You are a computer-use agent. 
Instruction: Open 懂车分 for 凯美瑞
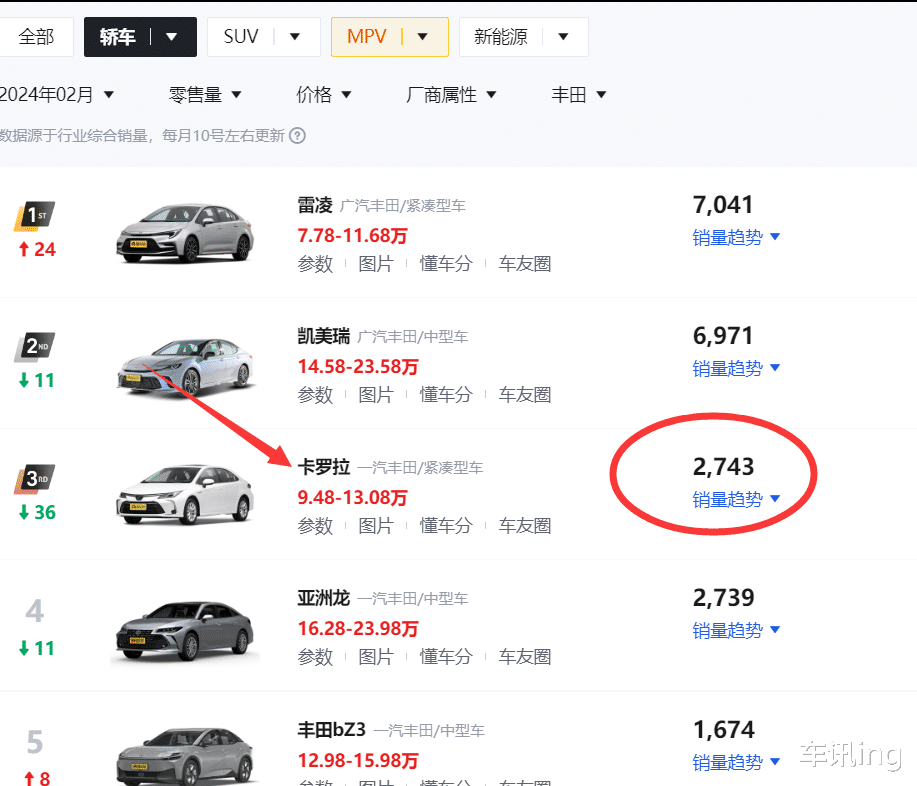446,395
